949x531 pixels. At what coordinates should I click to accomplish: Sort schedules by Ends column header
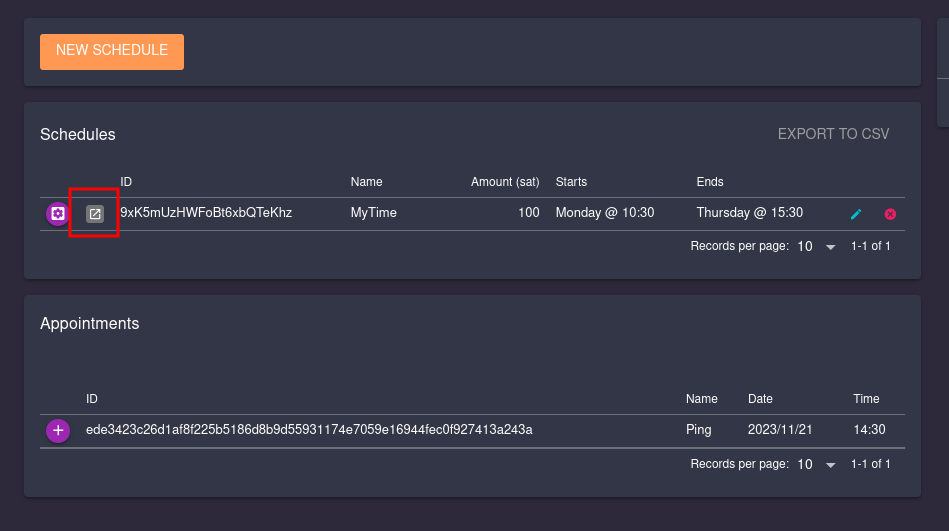pyautogui.click(x=710, y=182)
